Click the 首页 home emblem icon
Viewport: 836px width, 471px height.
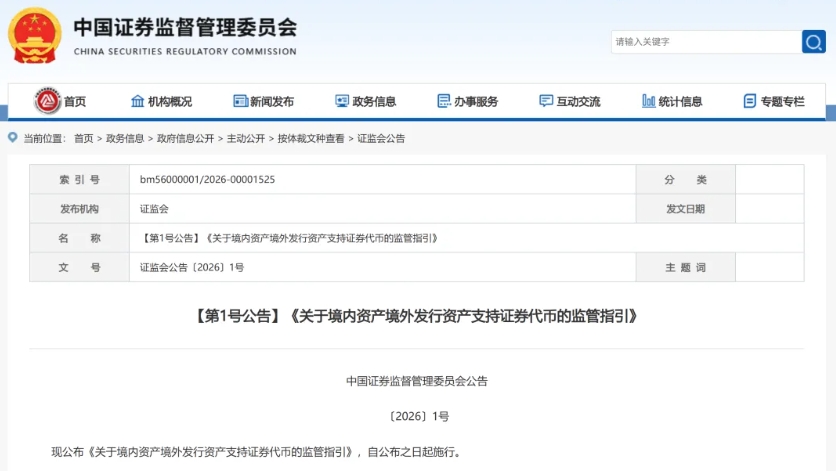48,101
